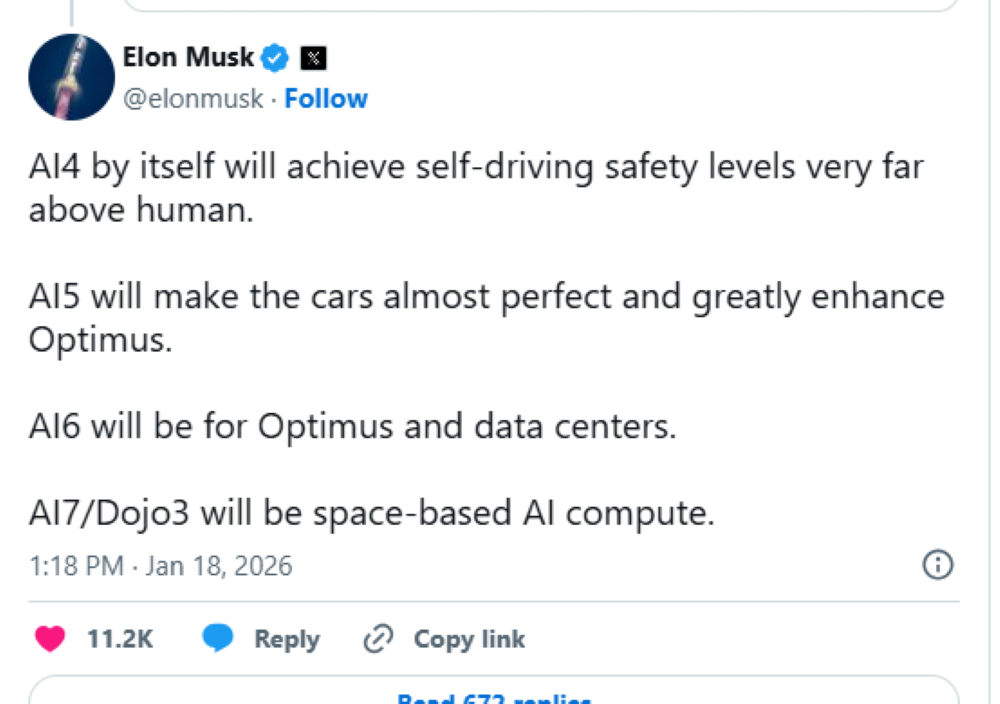Click the blue reply speech bubble icon
The image size is (1000, 704).
click(x=218, y=639)
